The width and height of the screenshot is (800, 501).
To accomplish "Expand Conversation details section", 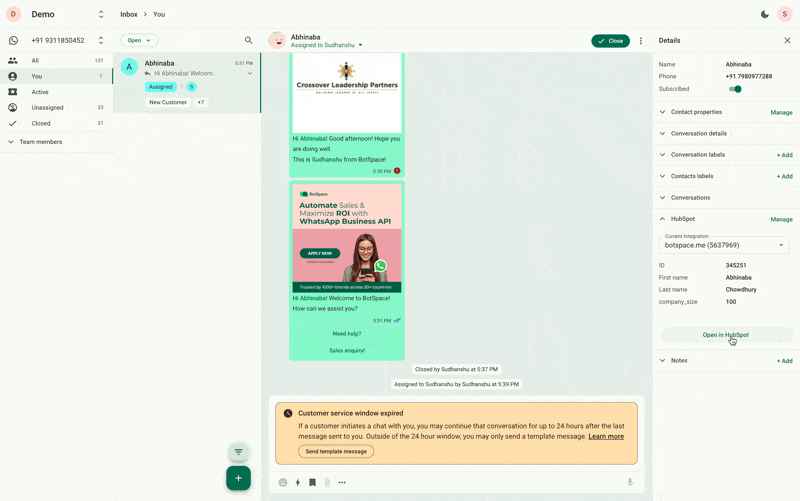I will click(x=662, y=133).
